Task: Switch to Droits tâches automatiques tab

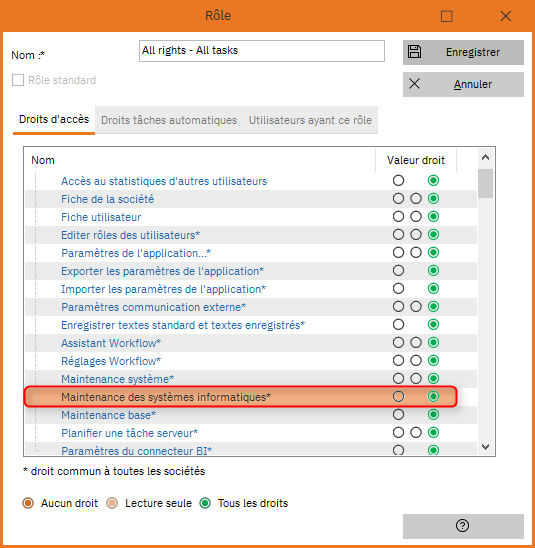Action: click(169, 120)
